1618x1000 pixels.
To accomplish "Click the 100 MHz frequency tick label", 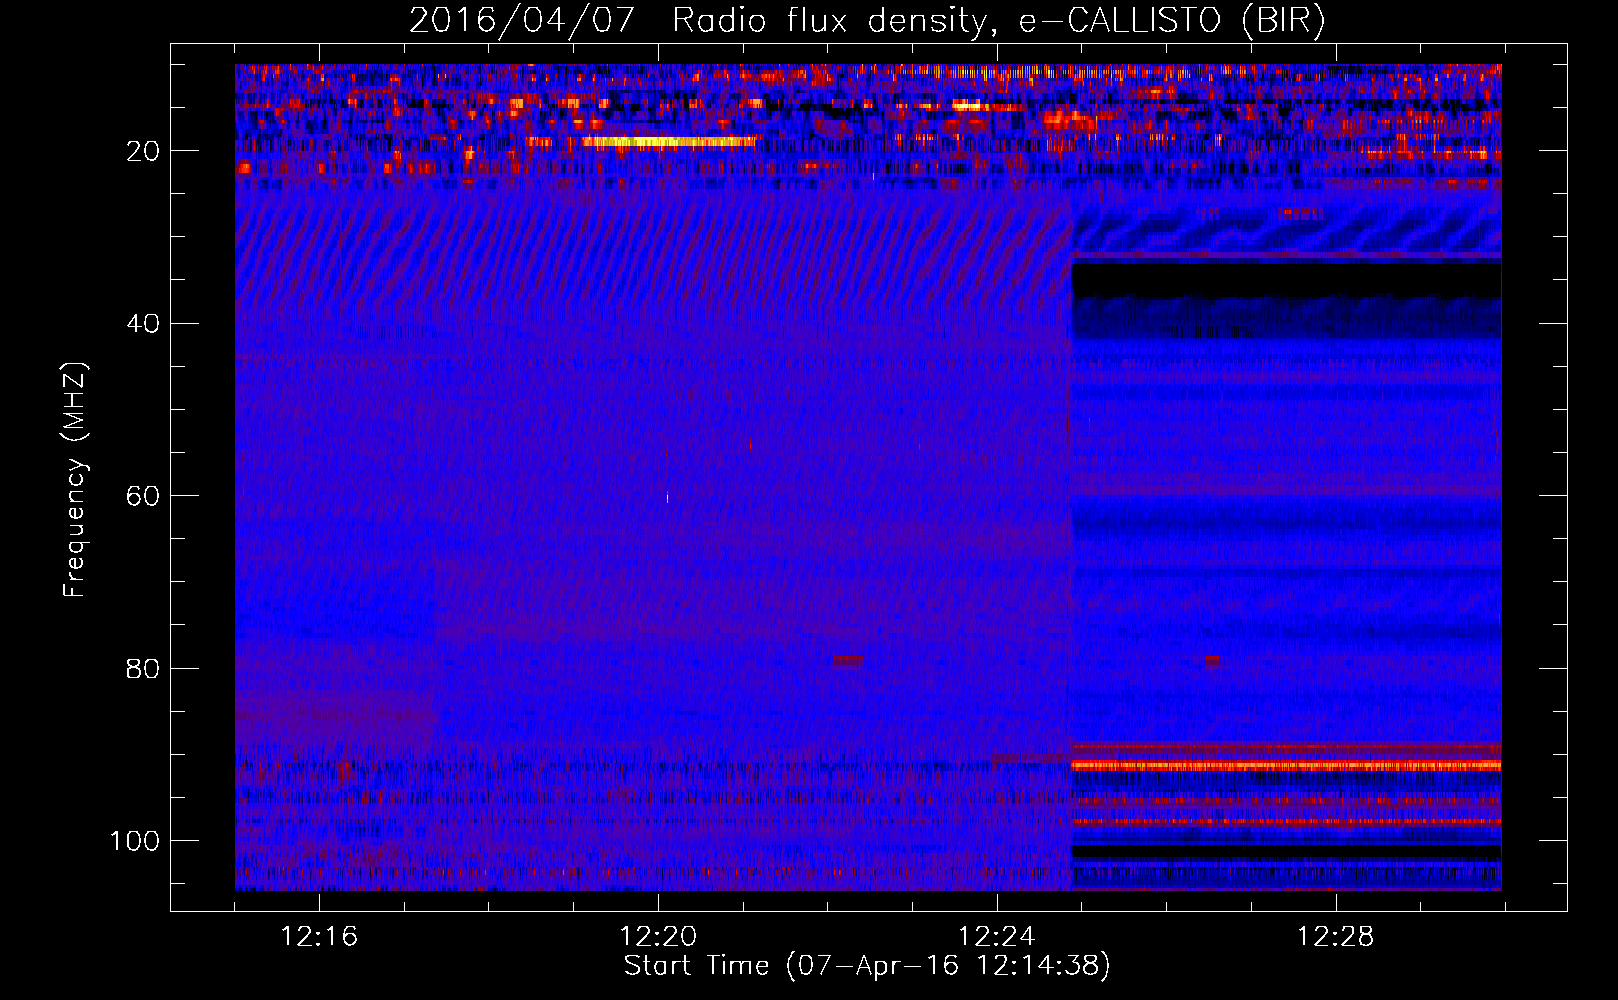I will point(136,841).
